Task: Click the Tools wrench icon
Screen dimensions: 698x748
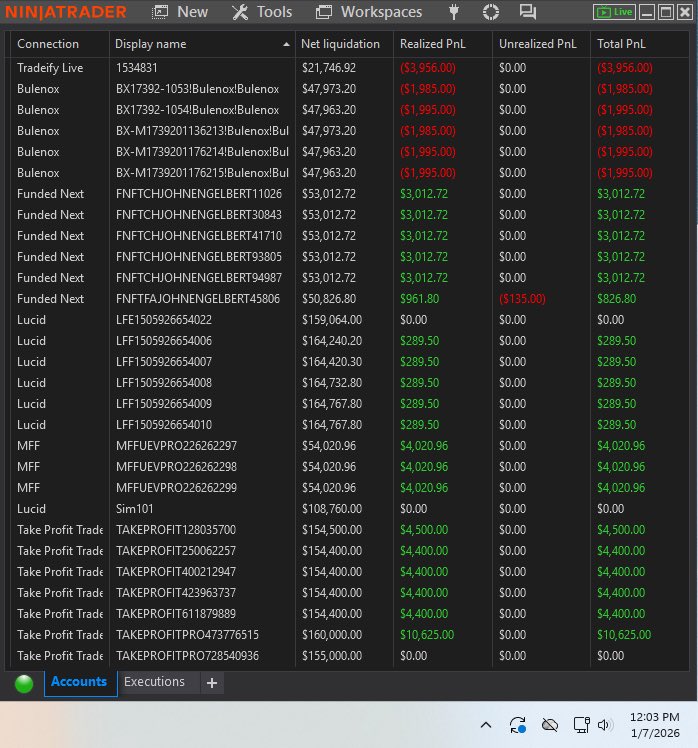Action: (240, 12)
